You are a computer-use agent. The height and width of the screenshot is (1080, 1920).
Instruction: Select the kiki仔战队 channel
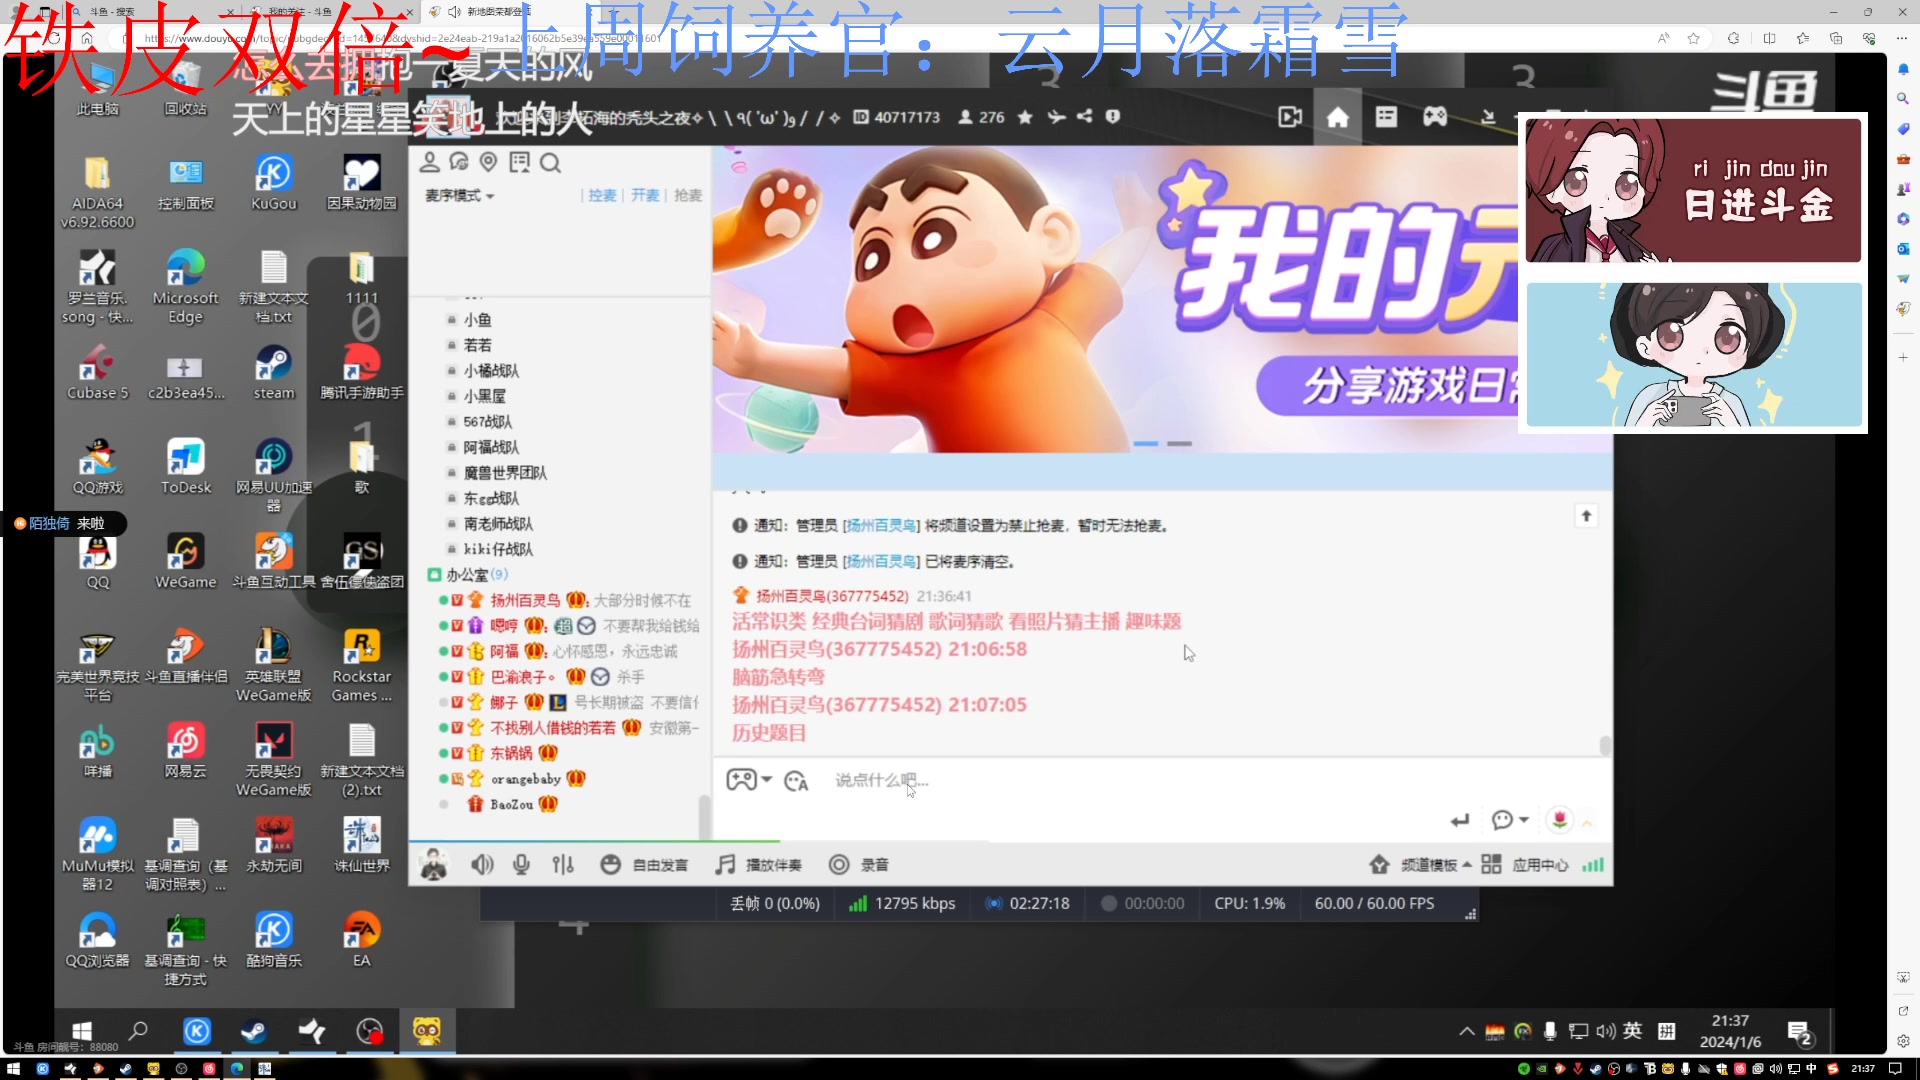click(x=498, y=549)
